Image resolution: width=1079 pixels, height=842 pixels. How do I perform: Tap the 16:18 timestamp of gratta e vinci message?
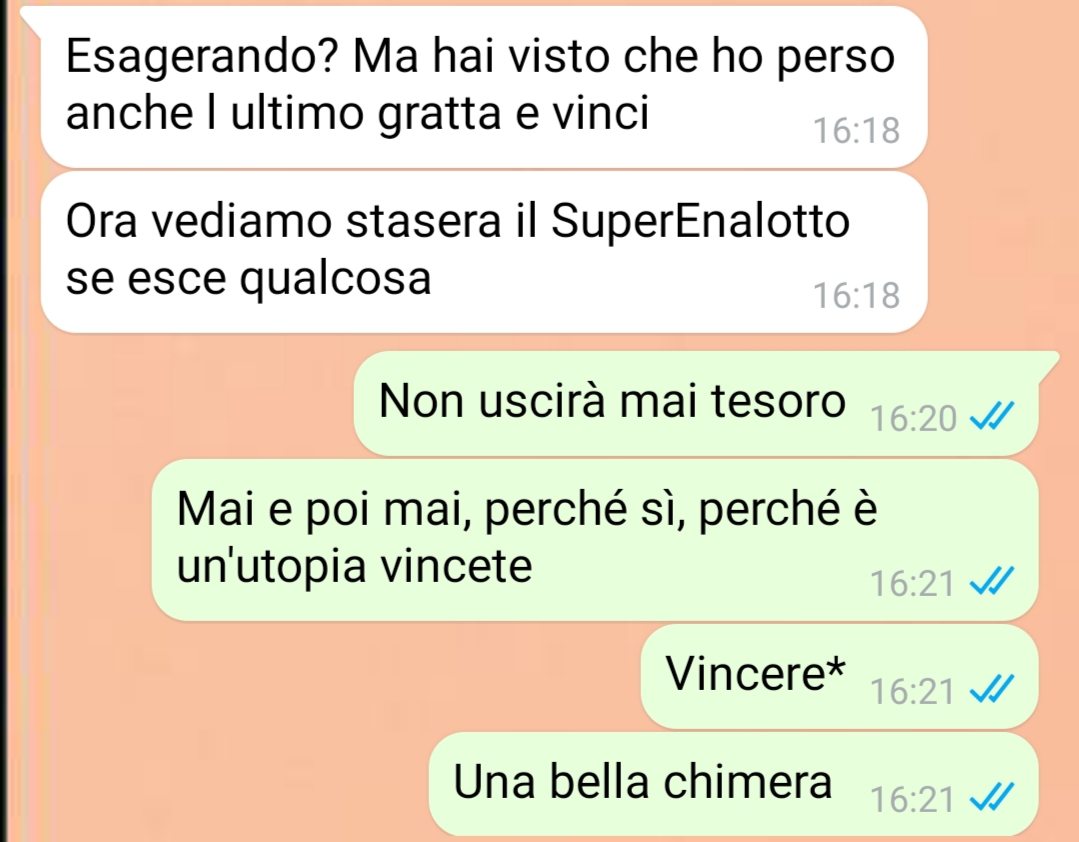[x=856, y=130]
